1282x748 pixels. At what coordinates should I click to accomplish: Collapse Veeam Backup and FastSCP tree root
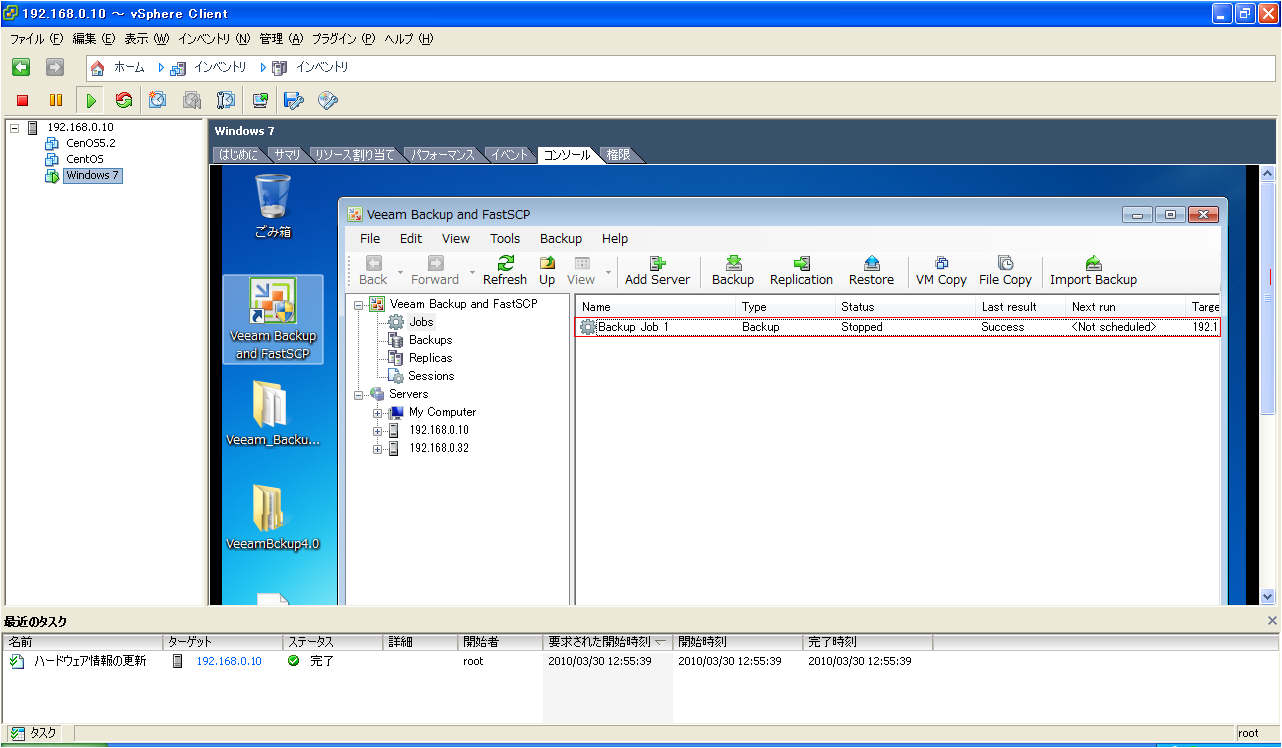click(x=358, y=304)
